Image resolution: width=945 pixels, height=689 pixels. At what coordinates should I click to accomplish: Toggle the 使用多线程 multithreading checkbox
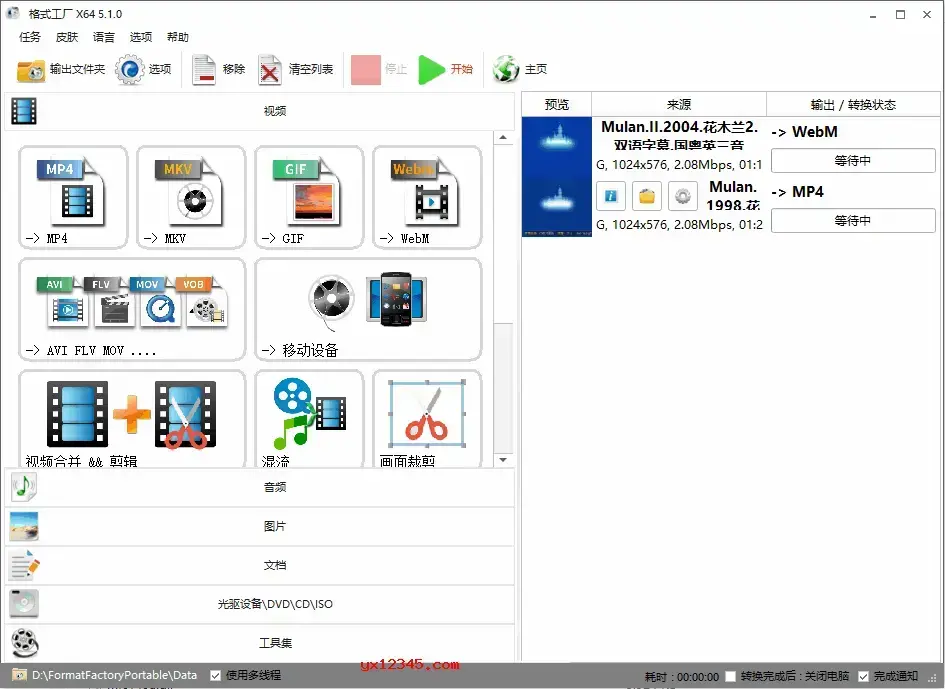click(215, 676)
